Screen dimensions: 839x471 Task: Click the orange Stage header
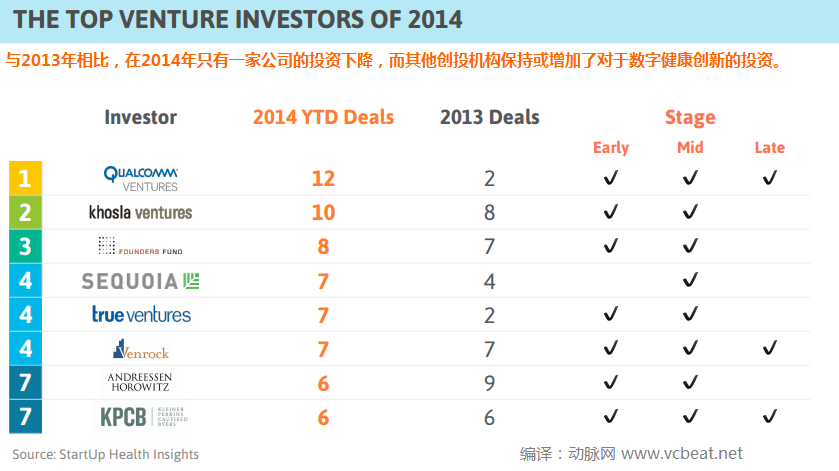click(690, 117)
